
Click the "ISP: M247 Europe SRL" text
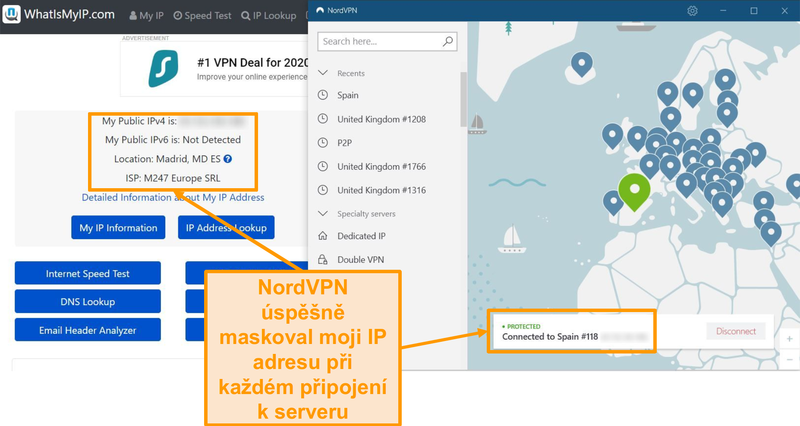pyautogui.click(x=173, y=178)
